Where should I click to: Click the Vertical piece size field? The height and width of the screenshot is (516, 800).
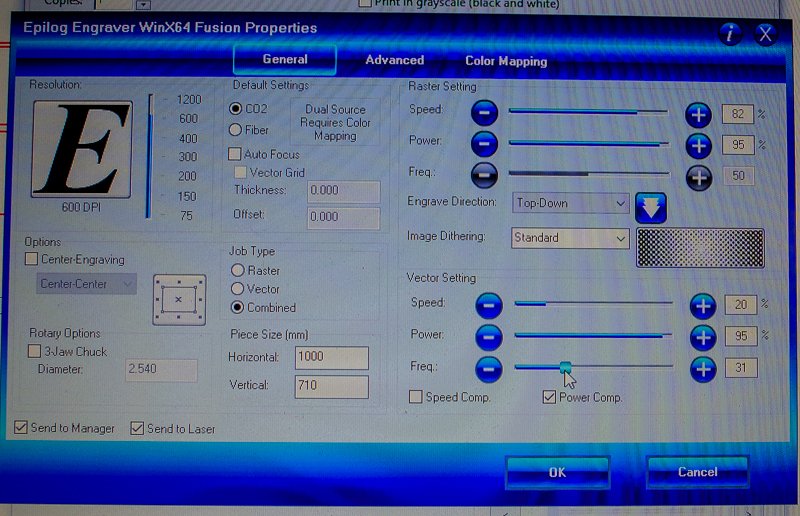coord(332,386)
